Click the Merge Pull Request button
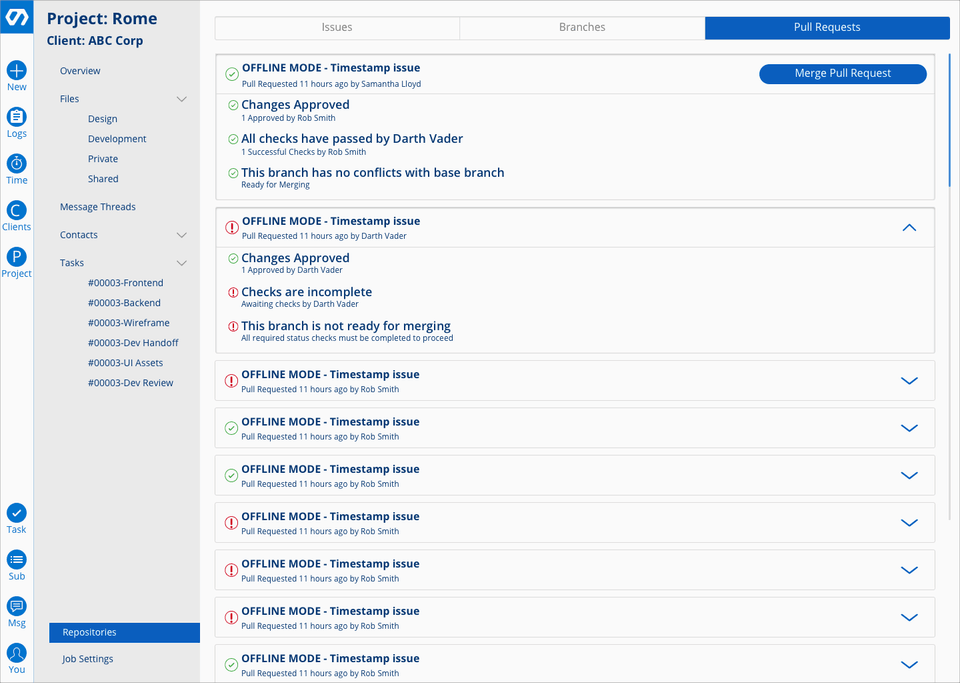 click(x=843, y=73)
